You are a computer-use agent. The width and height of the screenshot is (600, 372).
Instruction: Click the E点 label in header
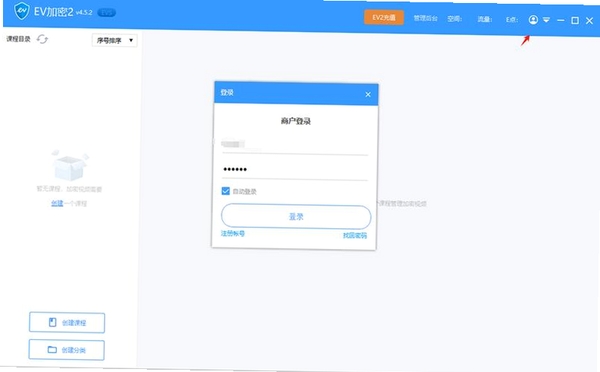point(512,20)
